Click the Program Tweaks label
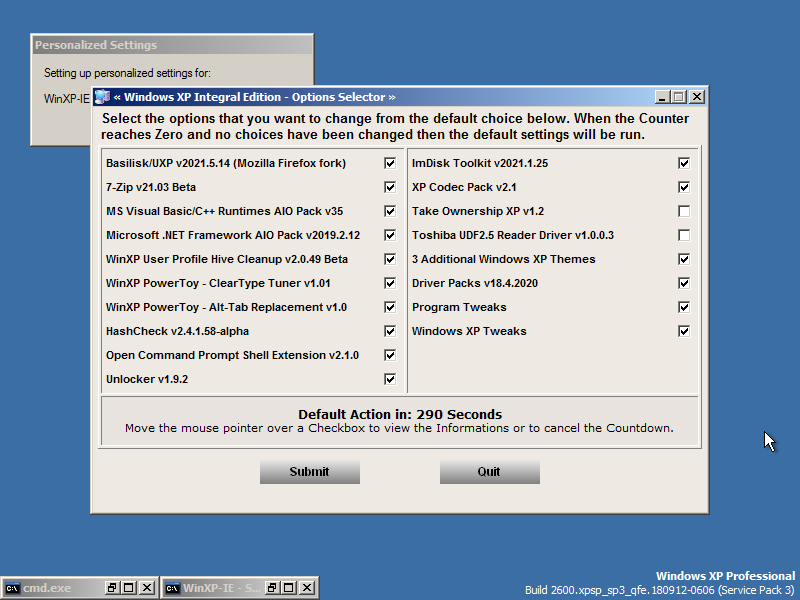The image size is (800, 600). pos(459,307)
